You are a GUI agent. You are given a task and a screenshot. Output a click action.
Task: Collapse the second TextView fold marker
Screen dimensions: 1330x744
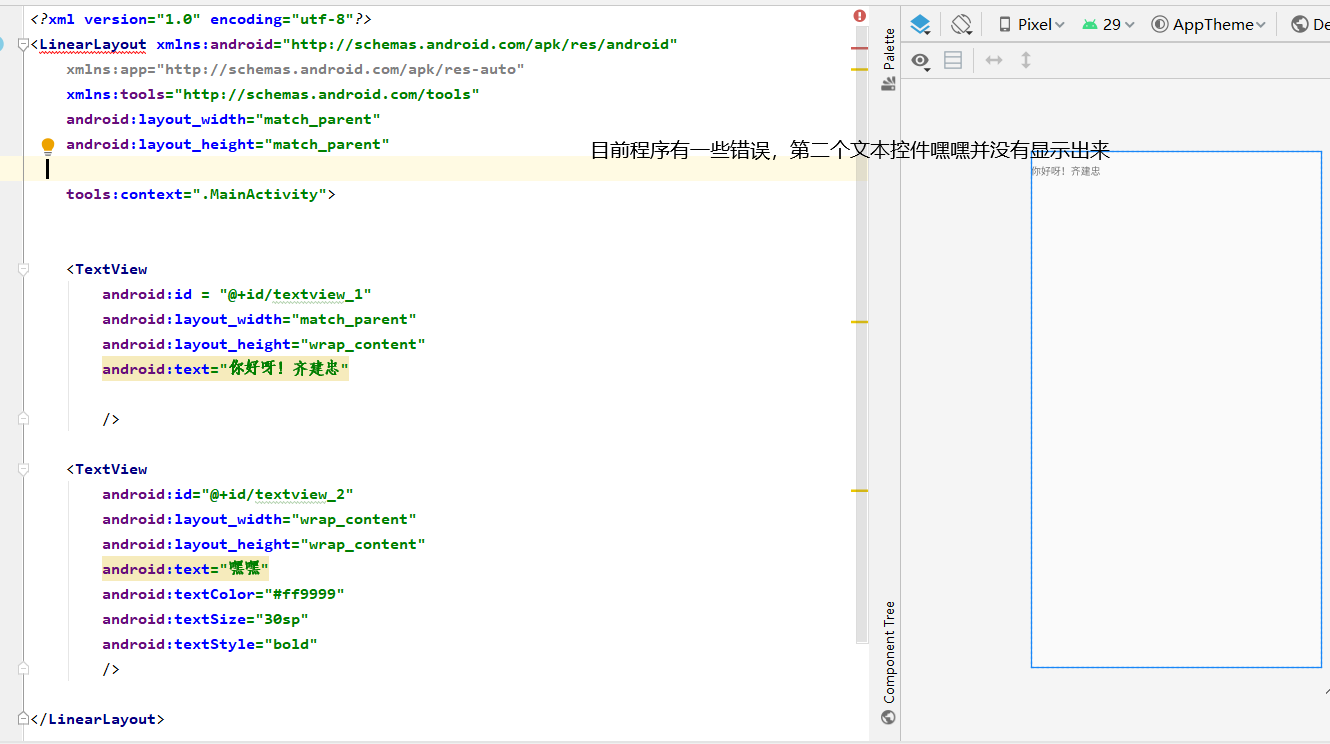coord(23,469)
